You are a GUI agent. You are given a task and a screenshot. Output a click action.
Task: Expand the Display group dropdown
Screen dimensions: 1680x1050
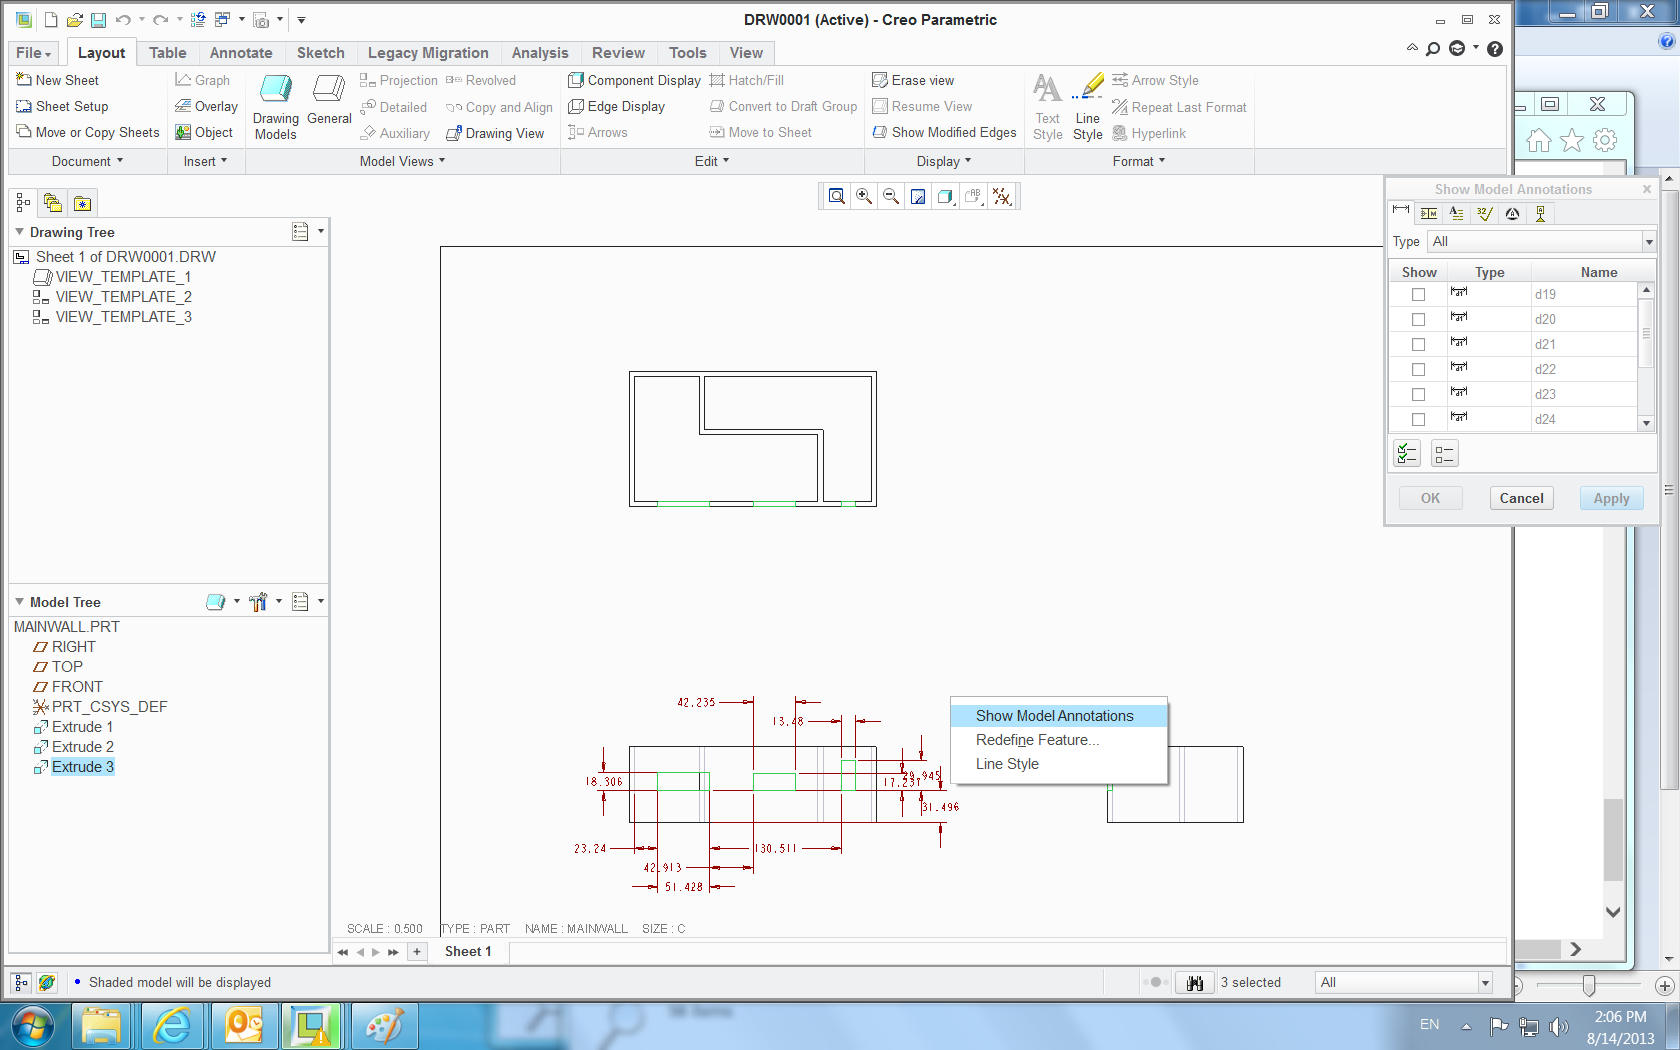(944, 161)
